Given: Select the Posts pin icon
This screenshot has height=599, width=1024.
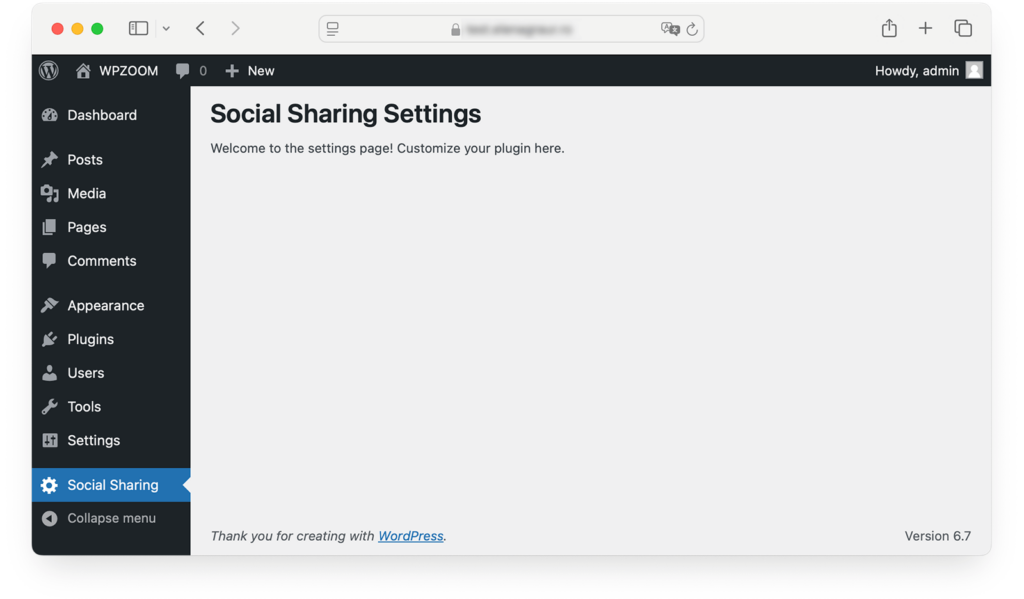Looking at the screenshot, I should click(x=50, y=159).
